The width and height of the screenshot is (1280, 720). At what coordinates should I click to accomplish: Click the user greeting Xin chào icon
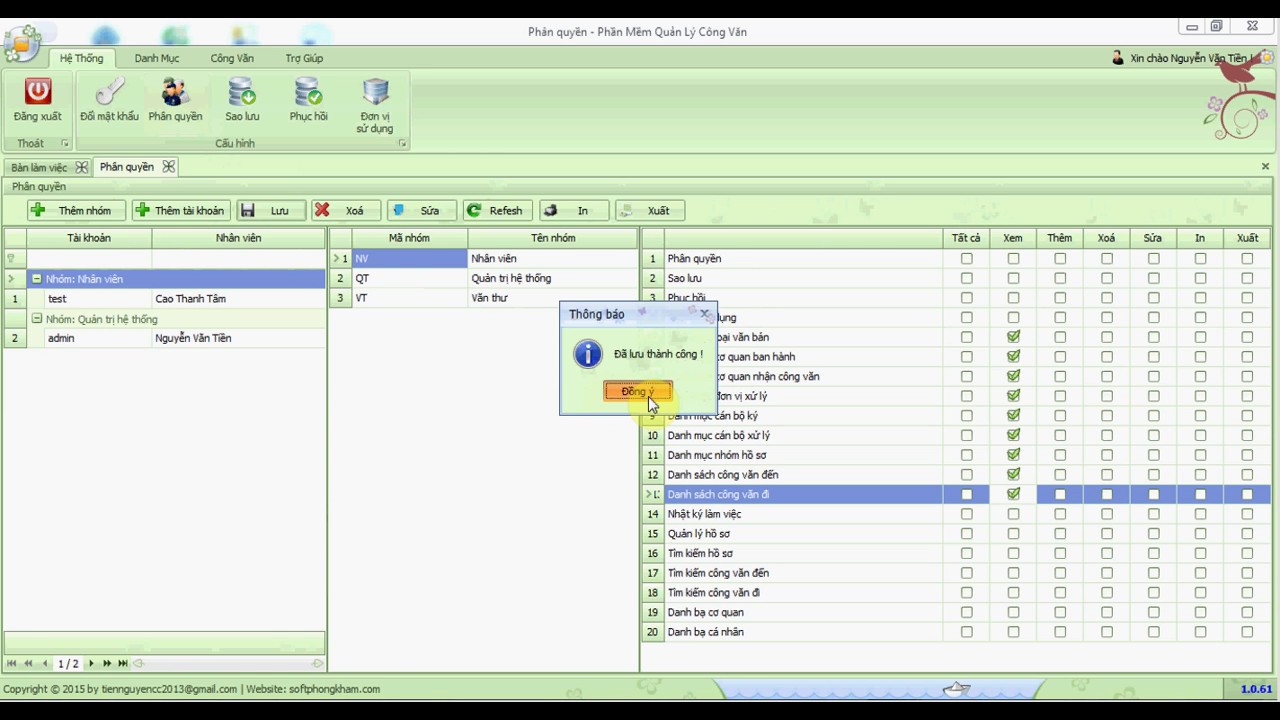coord(1118,58)
